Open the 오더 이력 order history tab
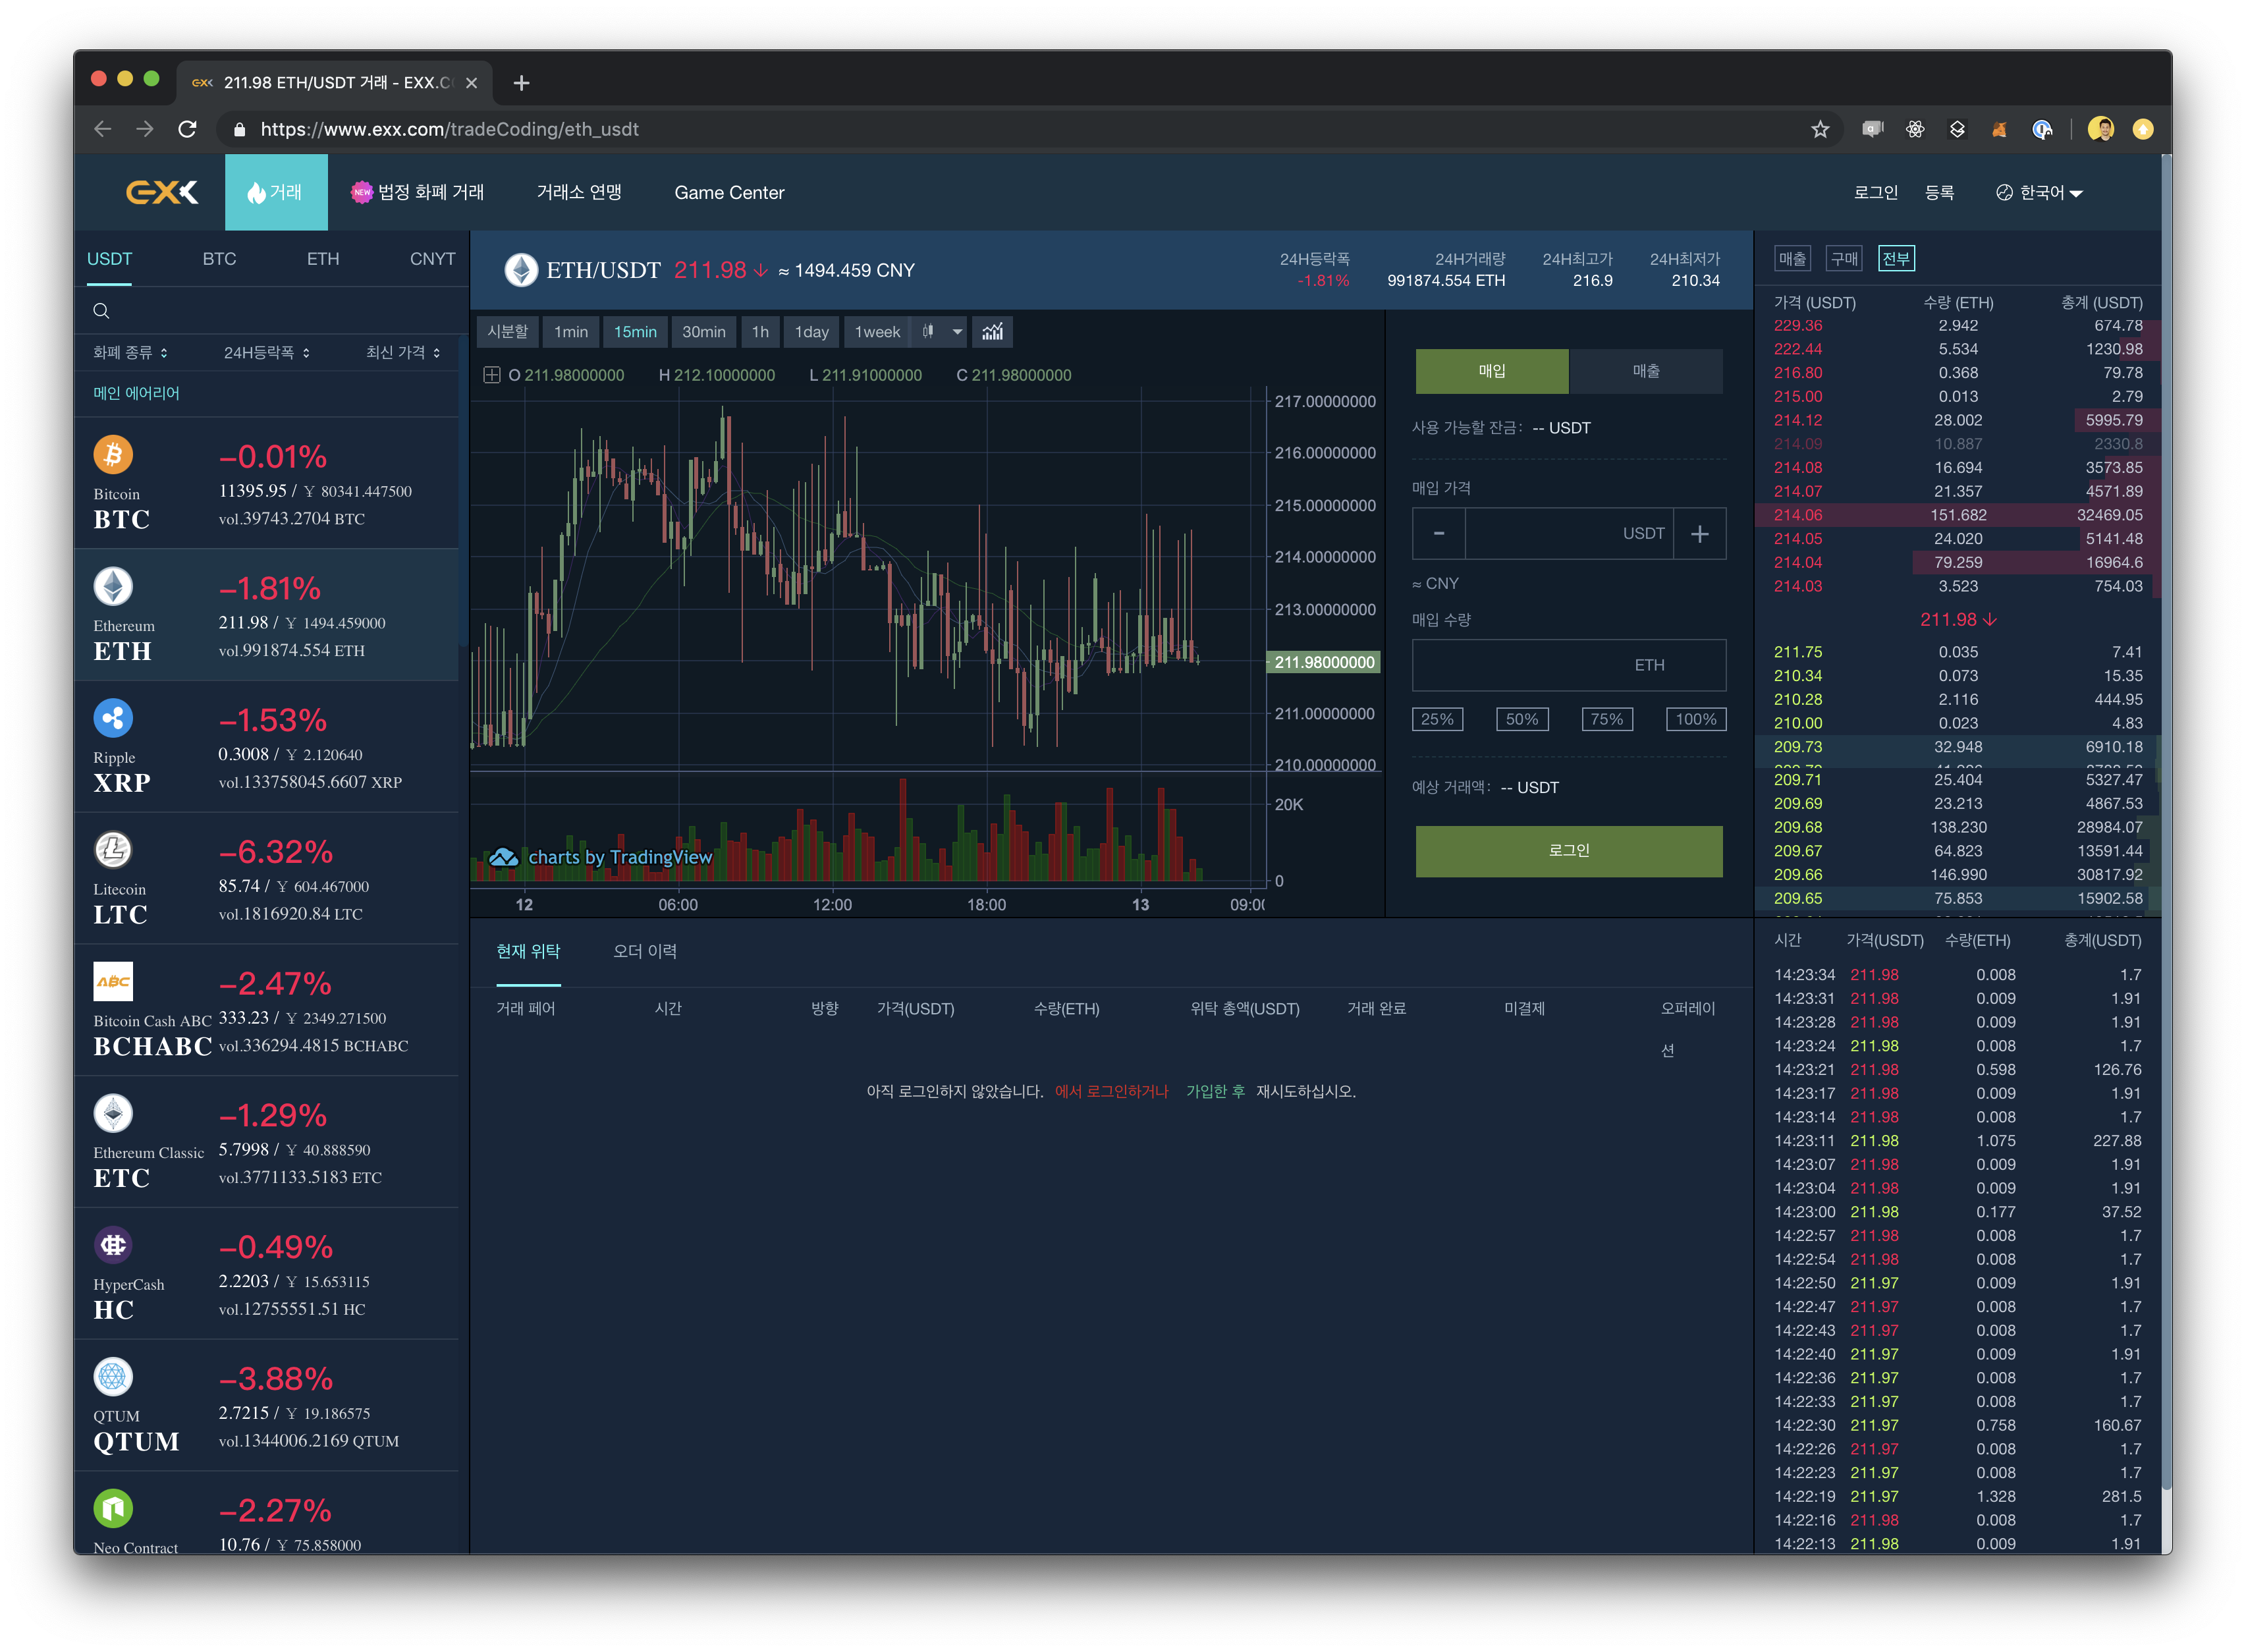Screen dimensions: 2246x1652 pyautogui.click(x=645, y=951)
